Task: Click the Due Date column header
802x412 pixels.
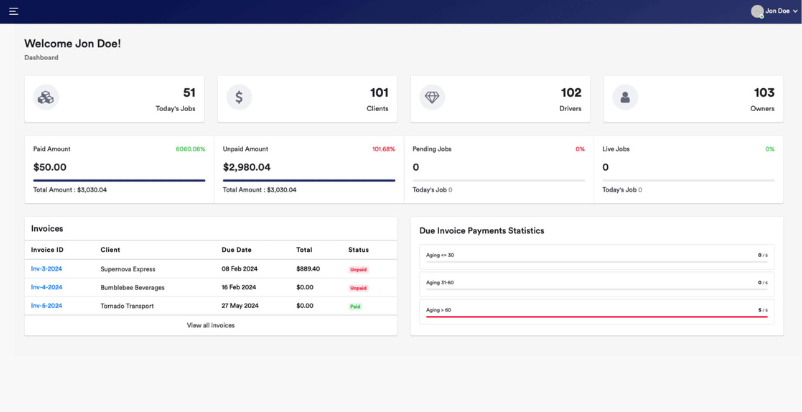Action: coord(236,249)
